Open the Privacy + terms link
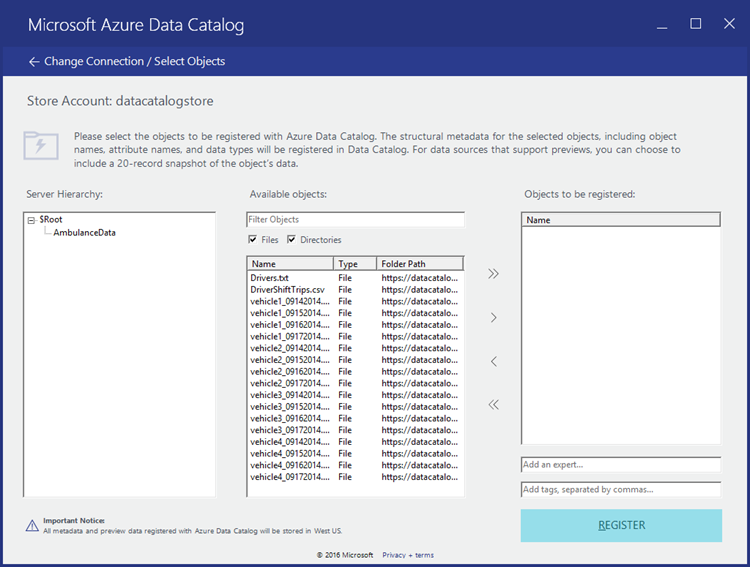 (408, 555)
